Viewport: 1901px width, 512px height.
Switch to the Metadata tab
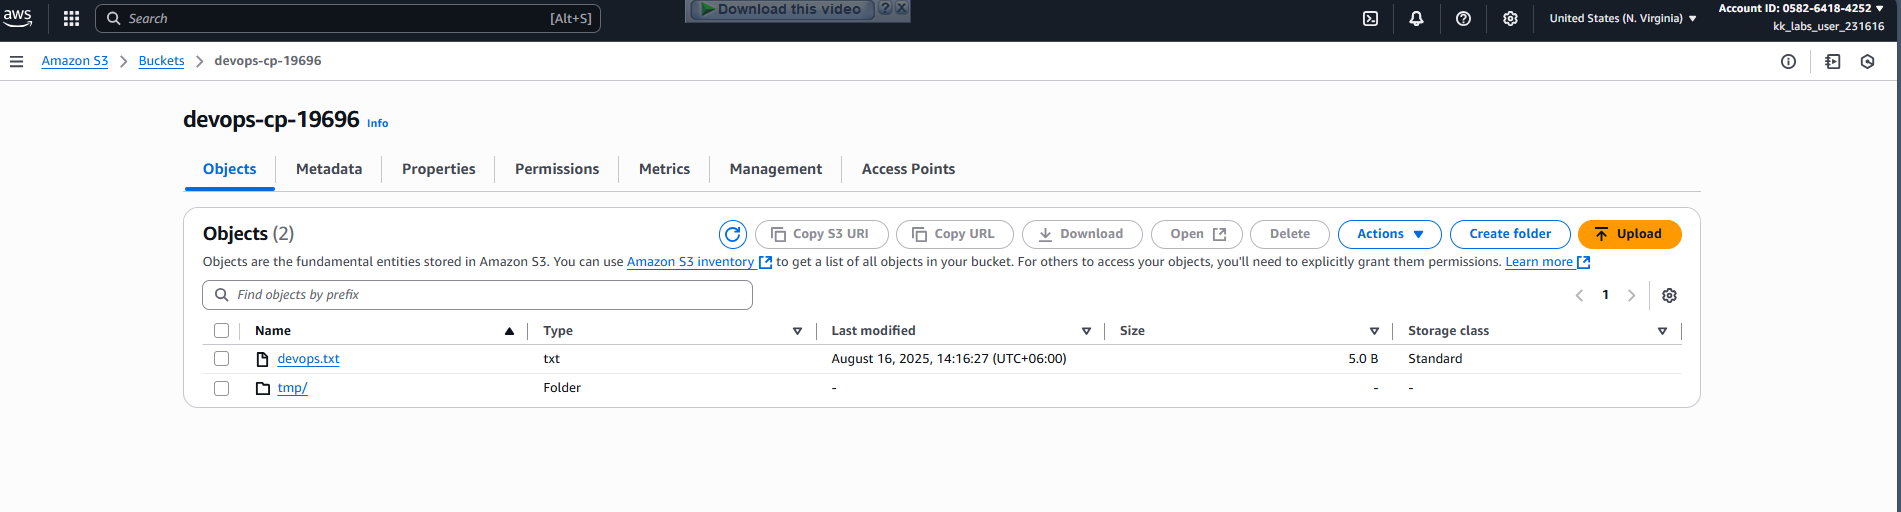tap(329, 169)
